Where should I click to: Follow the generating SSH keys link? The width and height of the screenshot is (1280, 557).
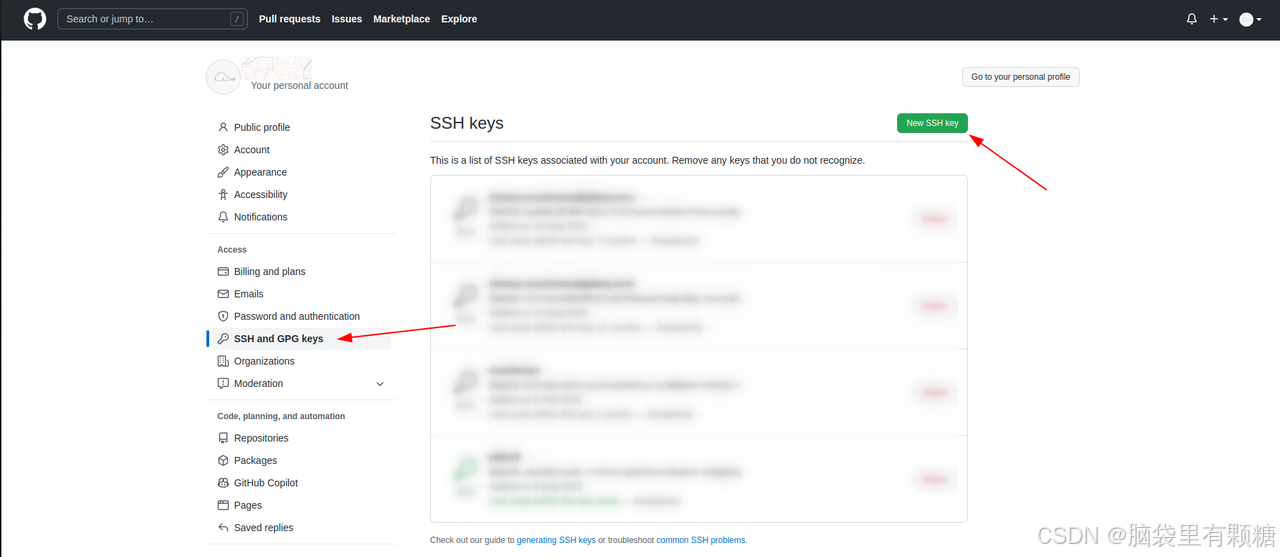556,540
